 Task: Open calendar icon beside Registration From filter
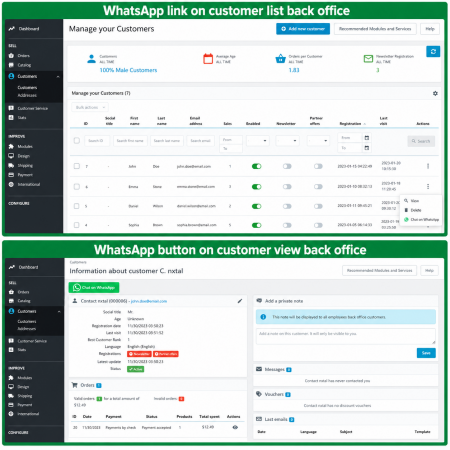pos(367,138)
